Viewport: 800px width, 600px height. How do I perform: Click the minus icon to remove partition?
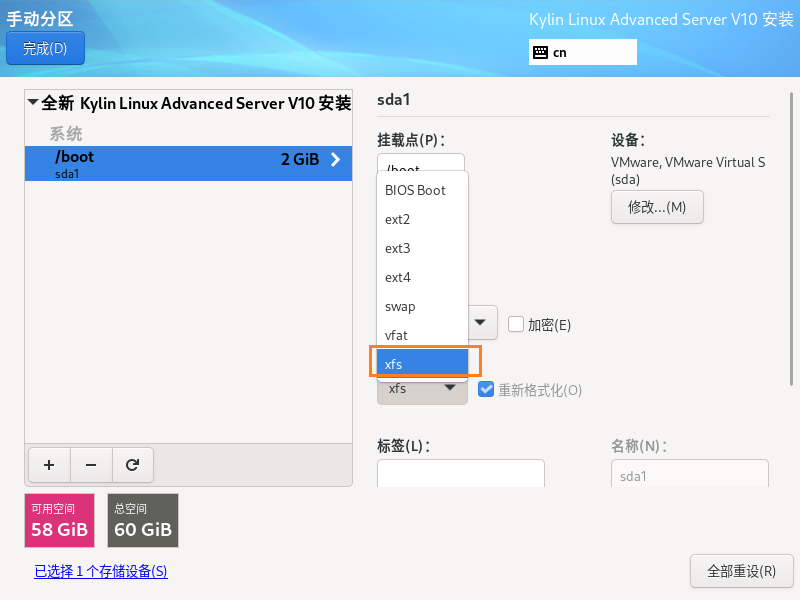(91, 464)
